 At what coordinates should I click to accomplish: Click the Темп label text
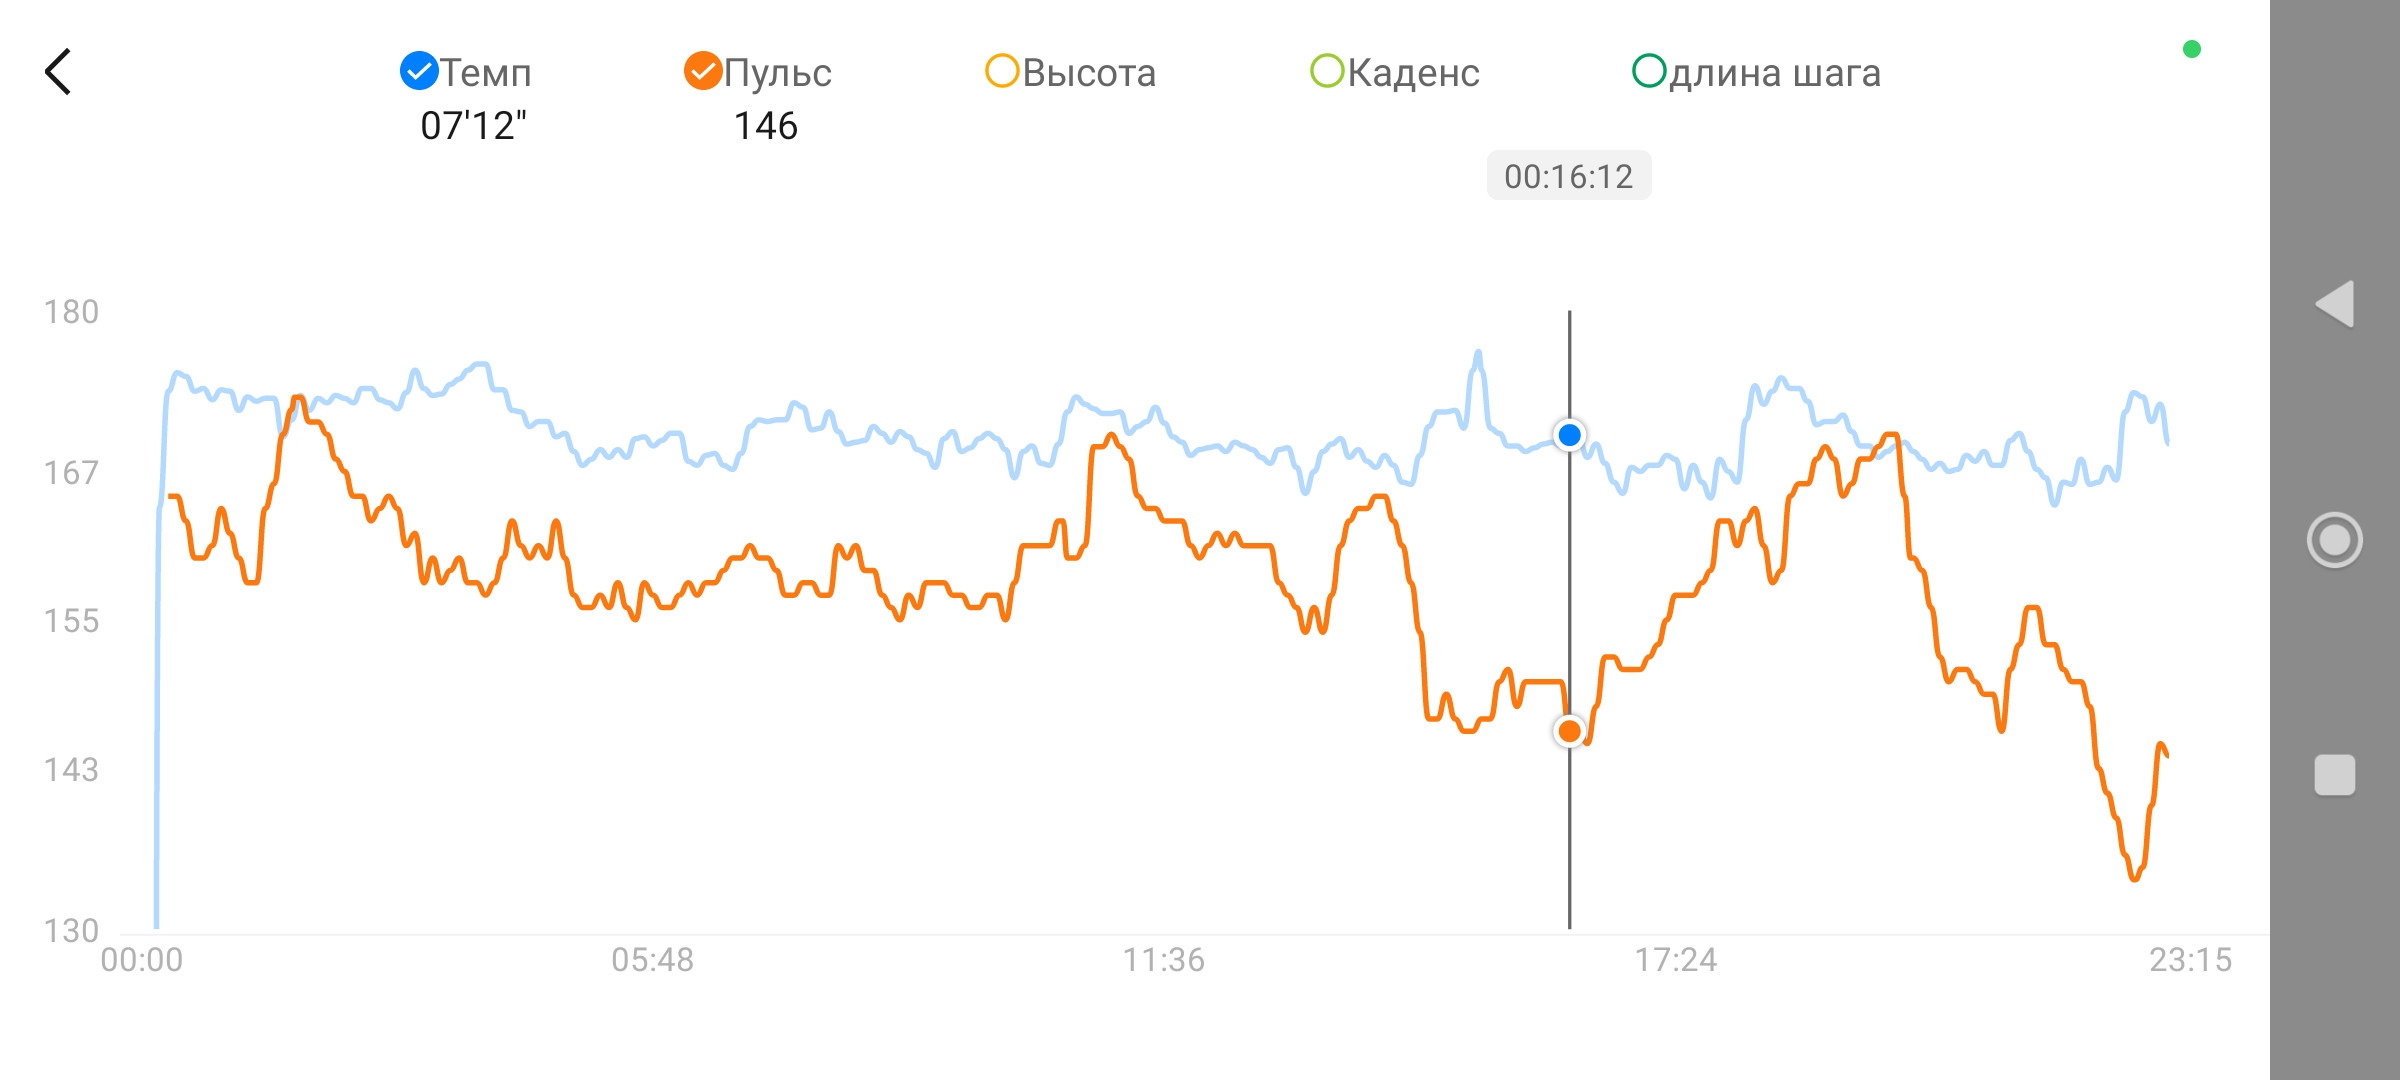[x=486, y=73]
